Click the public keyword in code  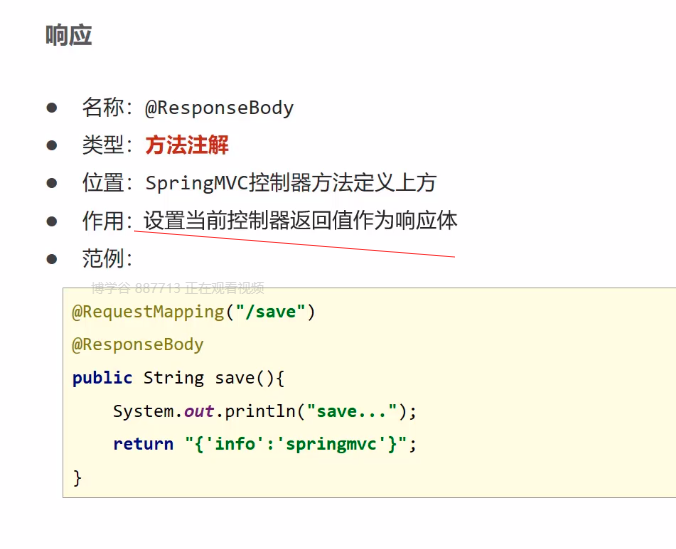[102, 378]
